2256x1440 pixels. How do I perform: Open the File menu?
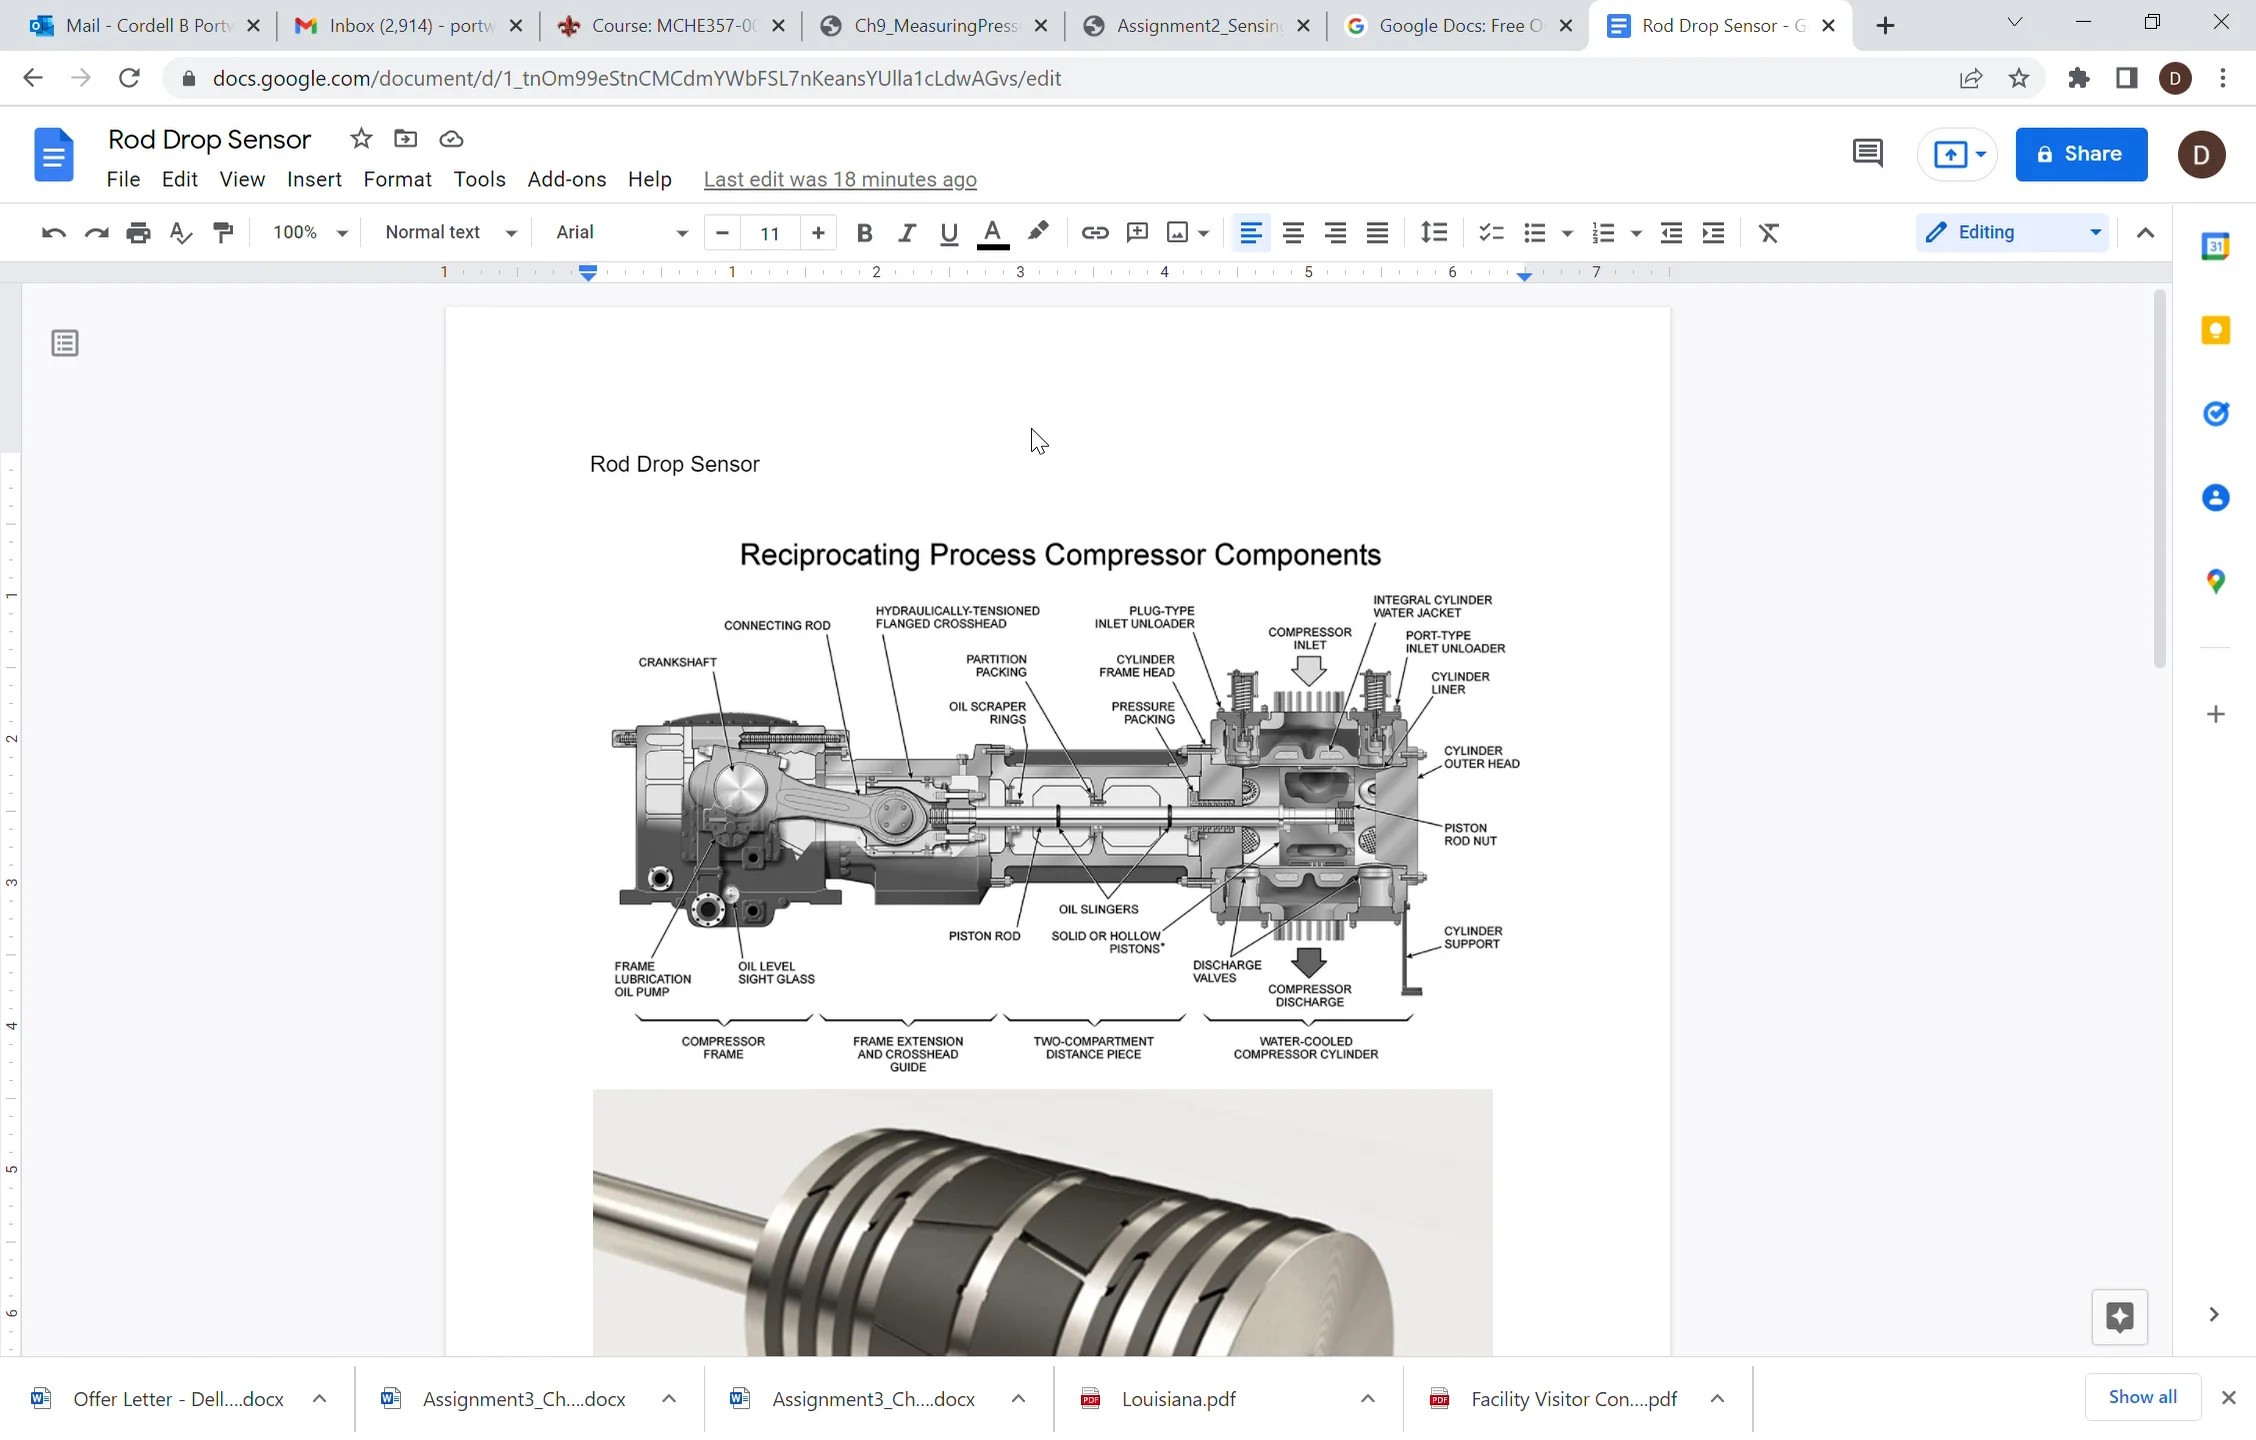[x=123, y=179]
